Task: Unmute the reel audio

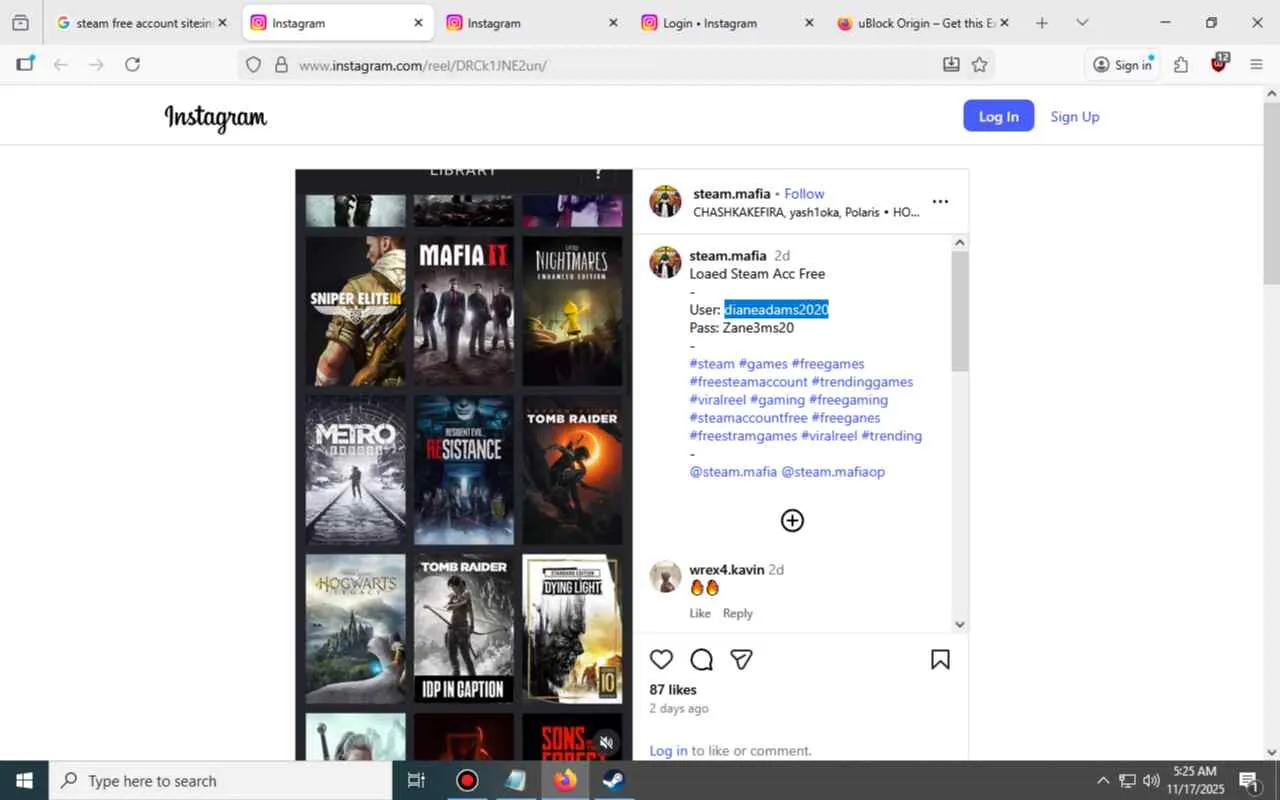Action: (x=605, y=742)
